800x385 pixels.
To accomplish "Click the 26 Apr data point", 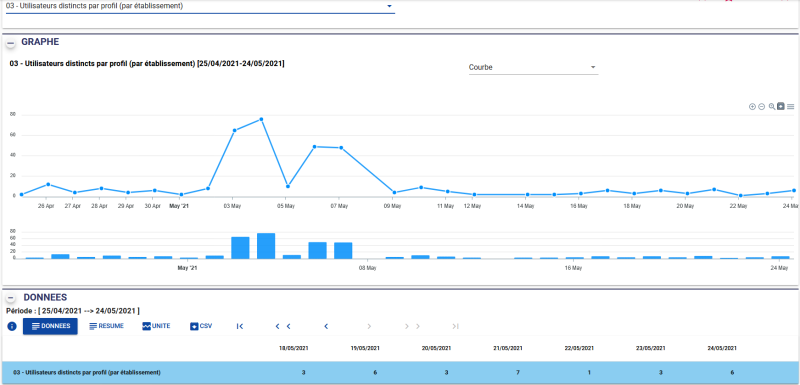I will 48,184.
